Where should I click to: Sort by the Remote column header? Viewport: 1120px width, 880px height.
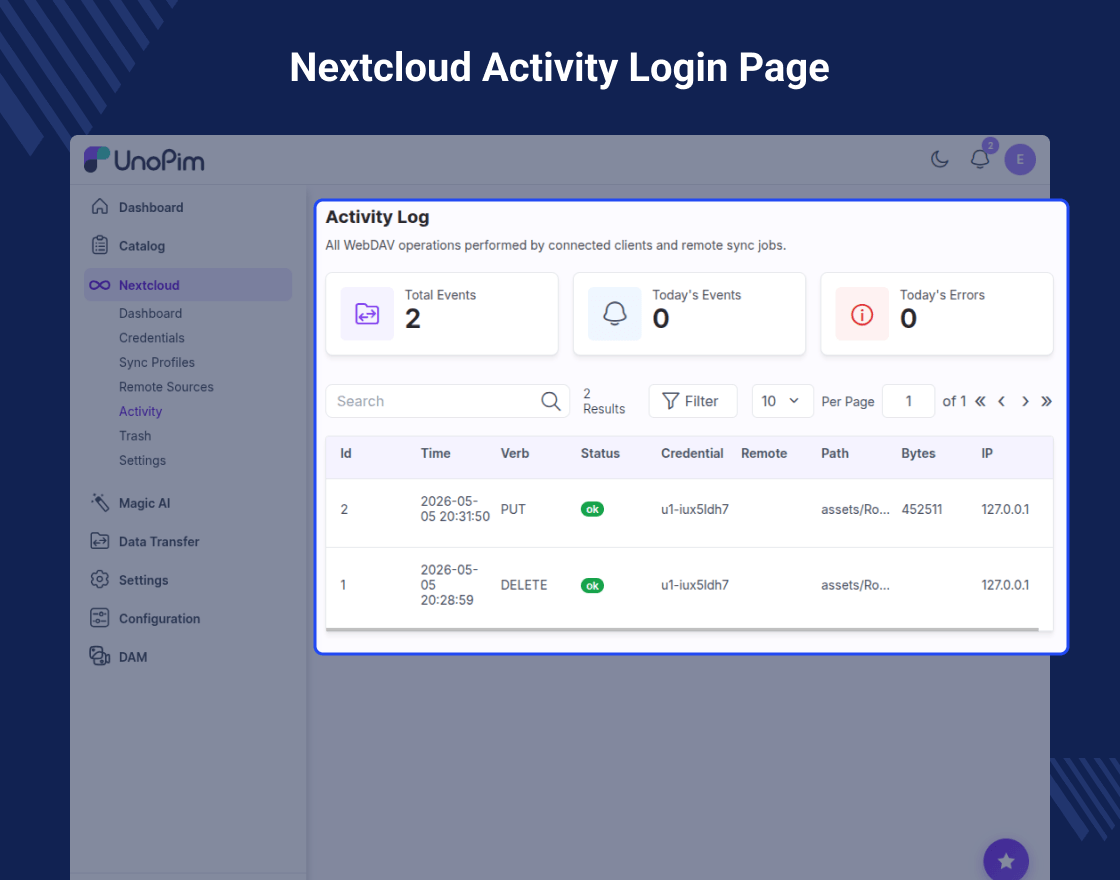coord(764,454)
